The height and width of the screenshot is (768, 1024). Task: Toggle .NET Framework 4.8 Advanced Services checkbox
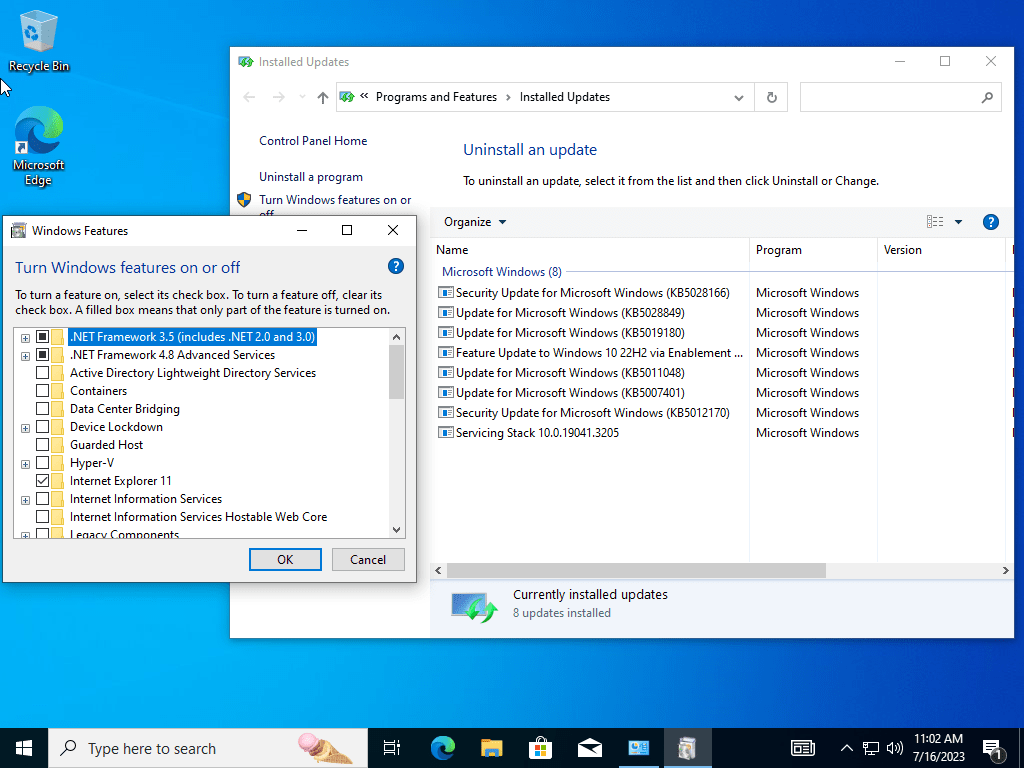click(42, 355)
